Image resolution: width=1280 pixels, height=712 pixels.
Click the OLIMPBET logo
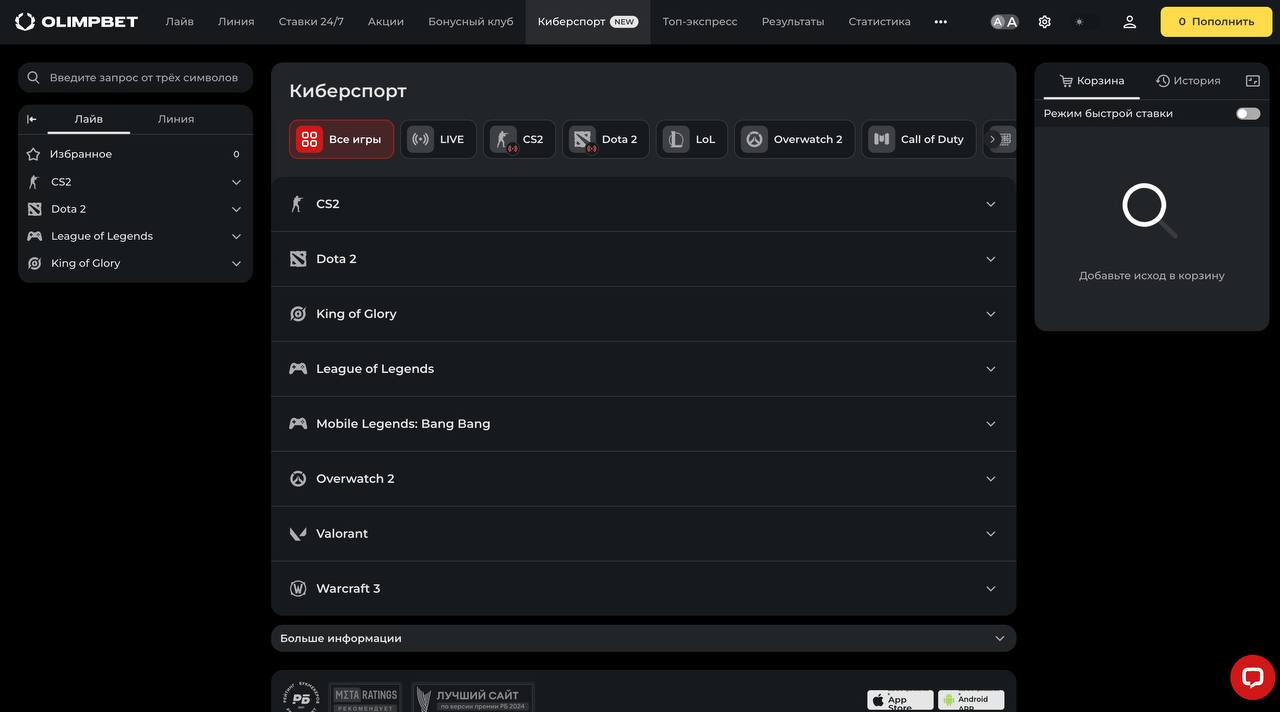point(76,21)
